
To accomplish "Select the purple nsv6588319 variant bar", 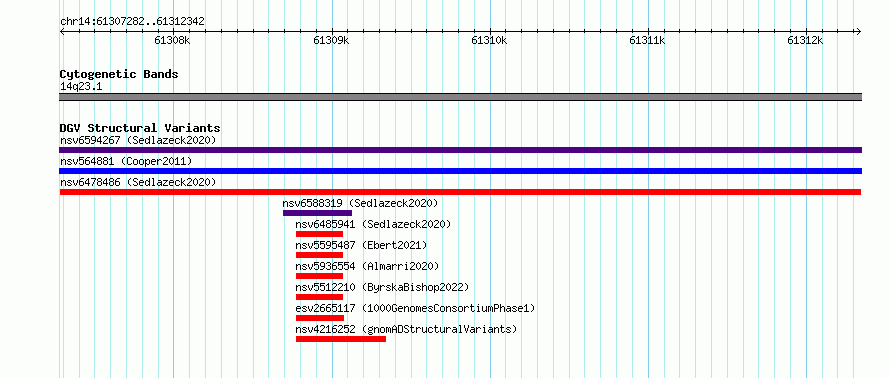I will (317, 213).
